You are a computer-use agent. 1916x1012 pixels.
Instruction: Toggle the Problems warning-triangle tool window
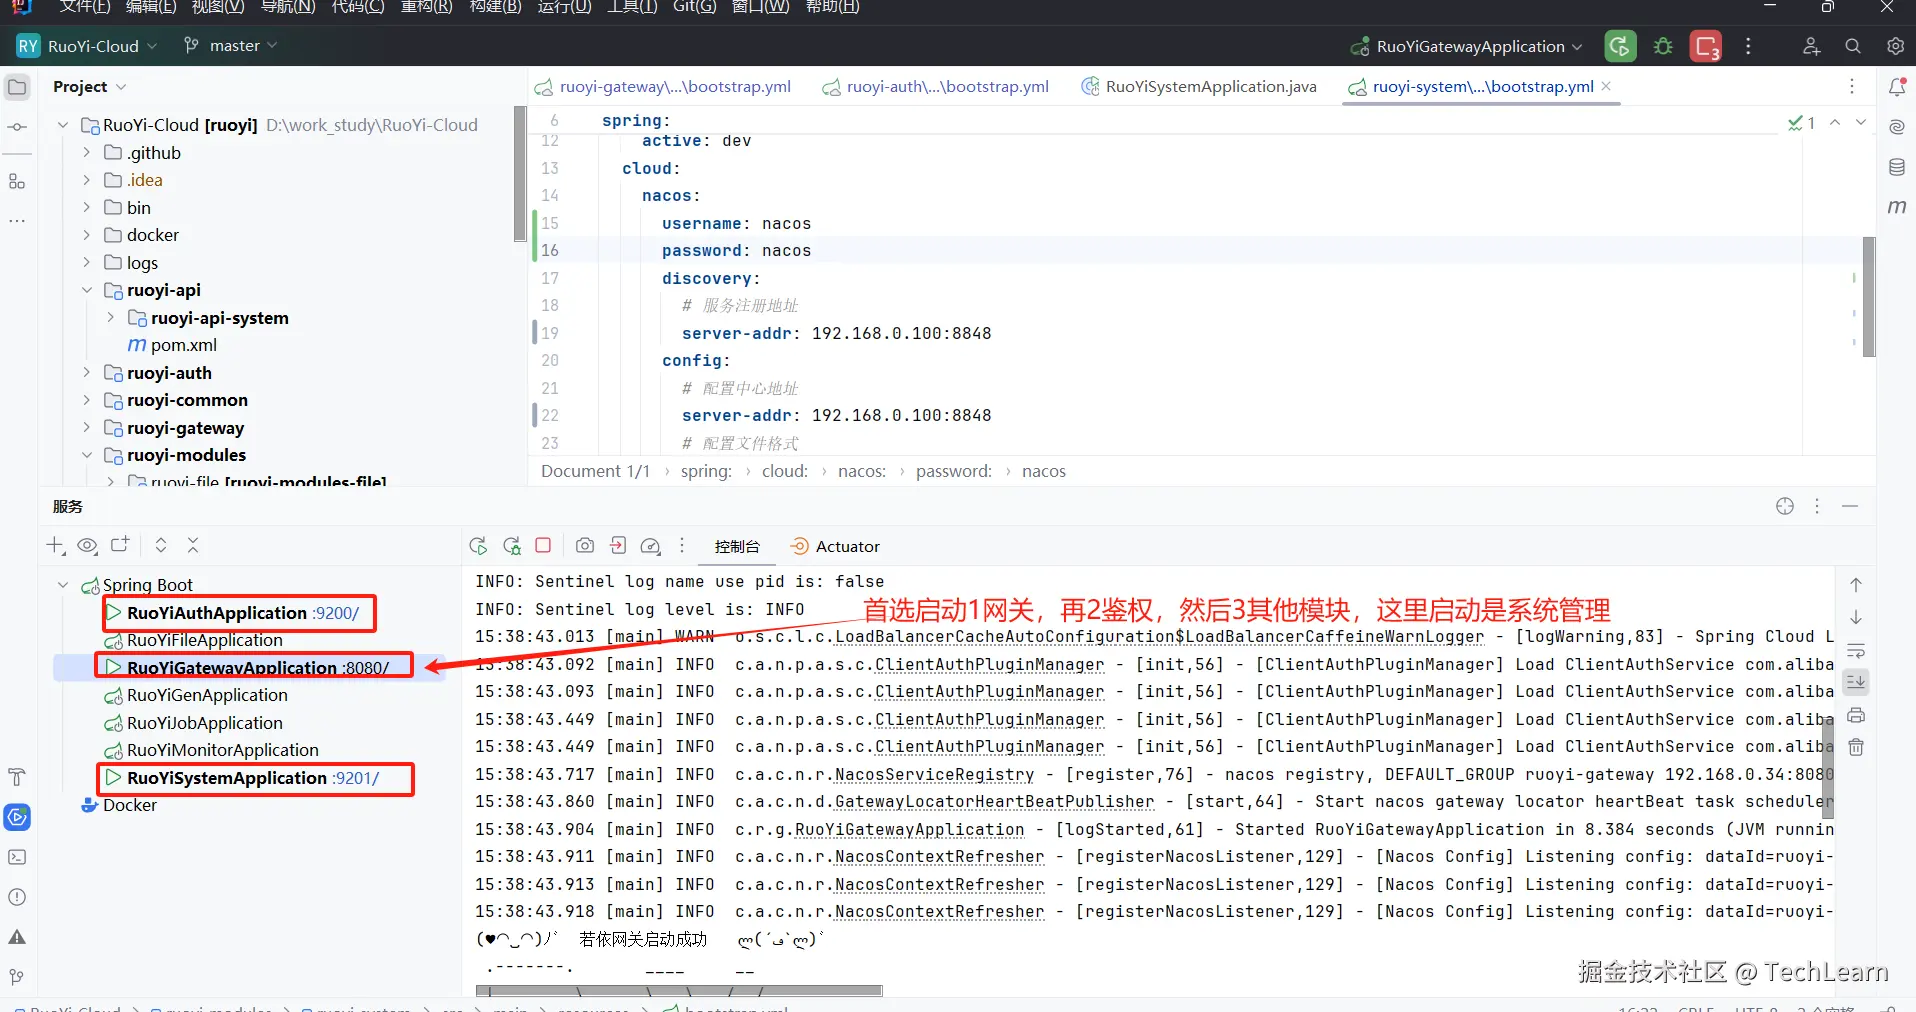(17, 937)
